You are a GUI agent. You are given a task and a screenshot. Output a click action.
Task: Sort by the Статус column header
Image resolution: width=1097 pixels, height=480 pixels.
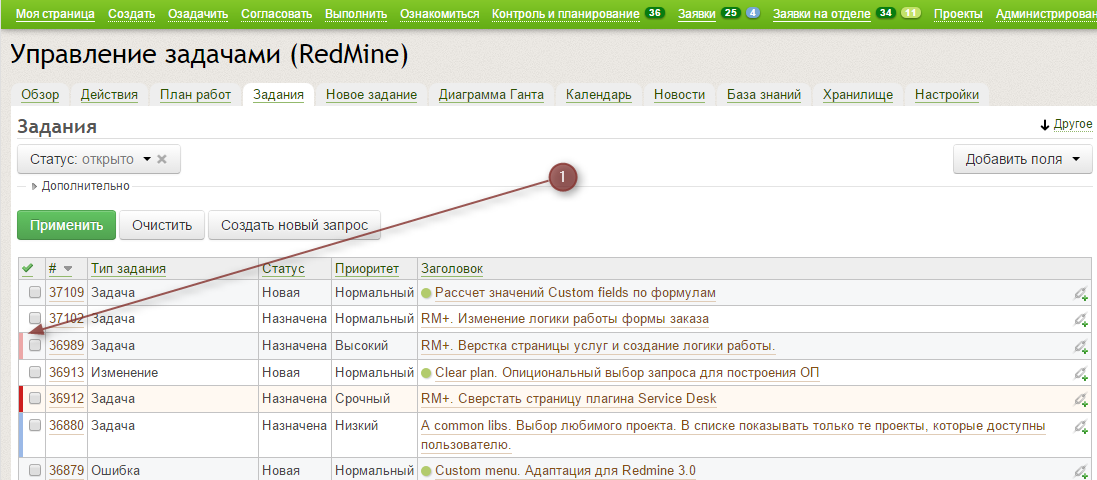point(283,269)
